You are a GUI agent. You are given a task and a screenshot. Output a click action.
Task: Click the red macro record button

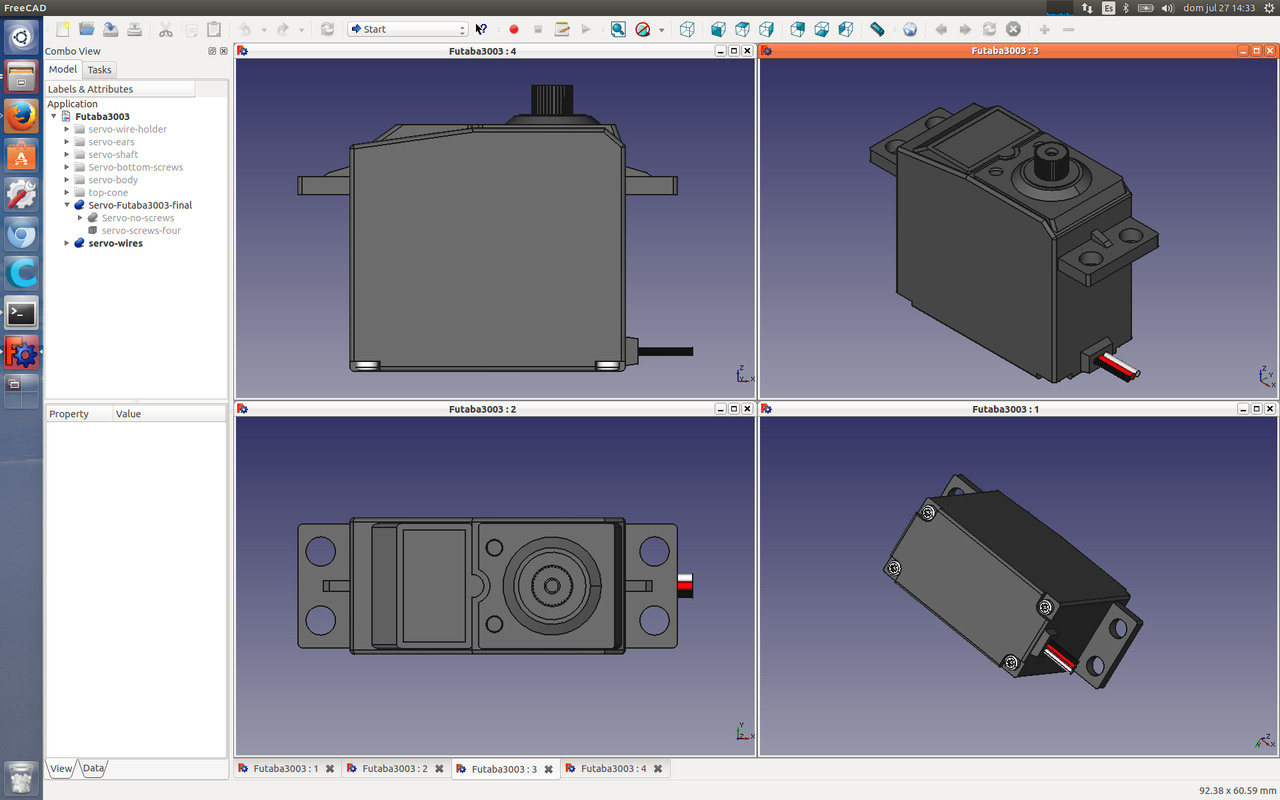pos(514,30)
